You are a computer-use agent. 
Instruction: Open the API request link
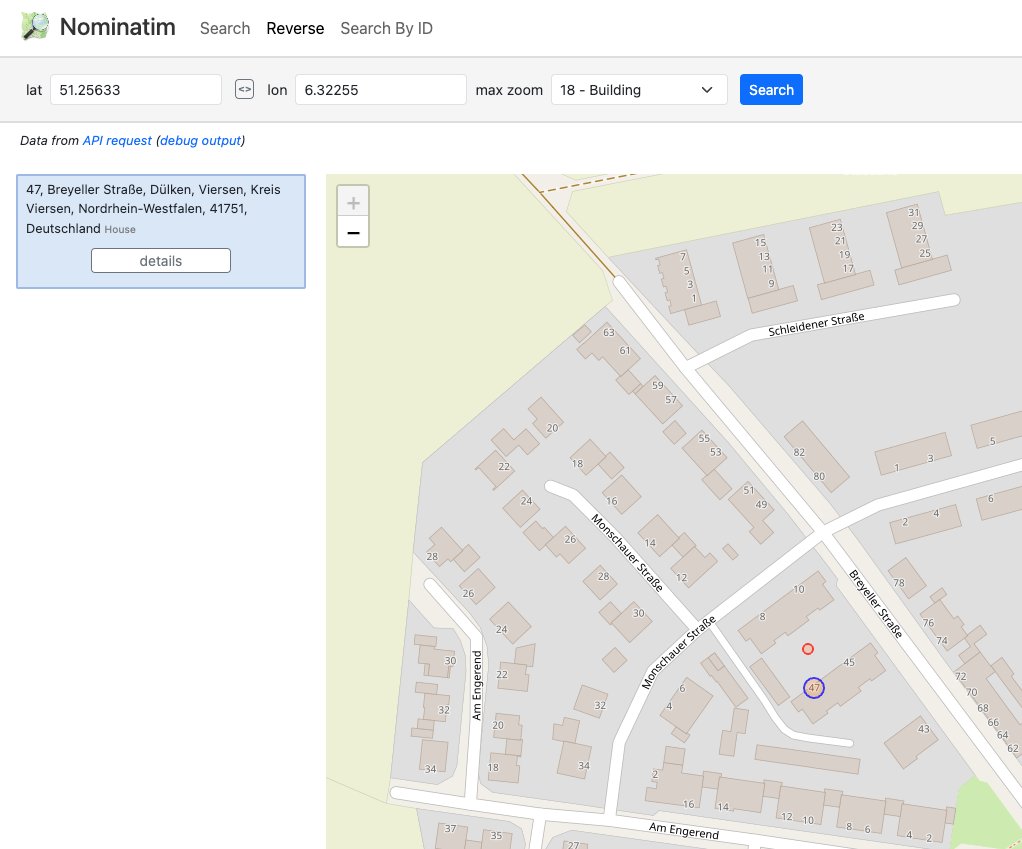[x=117, y=140]
